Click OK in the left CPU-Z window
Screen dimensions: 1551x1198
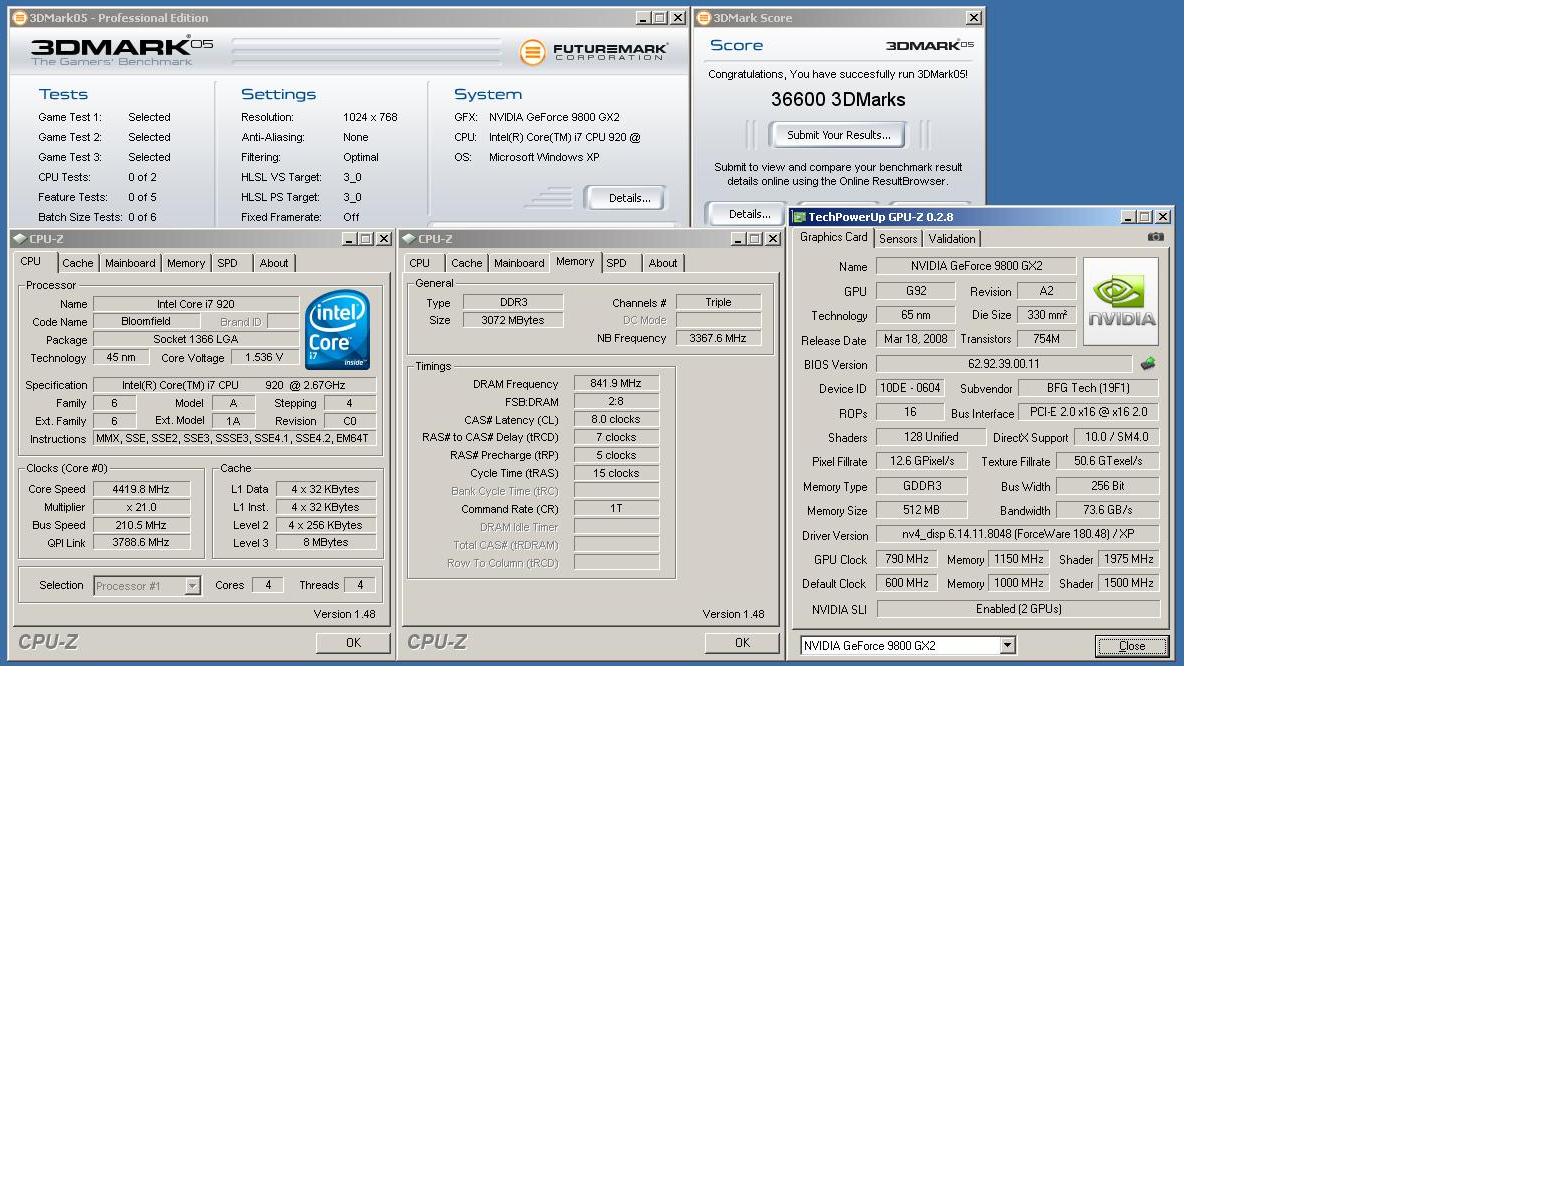(353, 643)
